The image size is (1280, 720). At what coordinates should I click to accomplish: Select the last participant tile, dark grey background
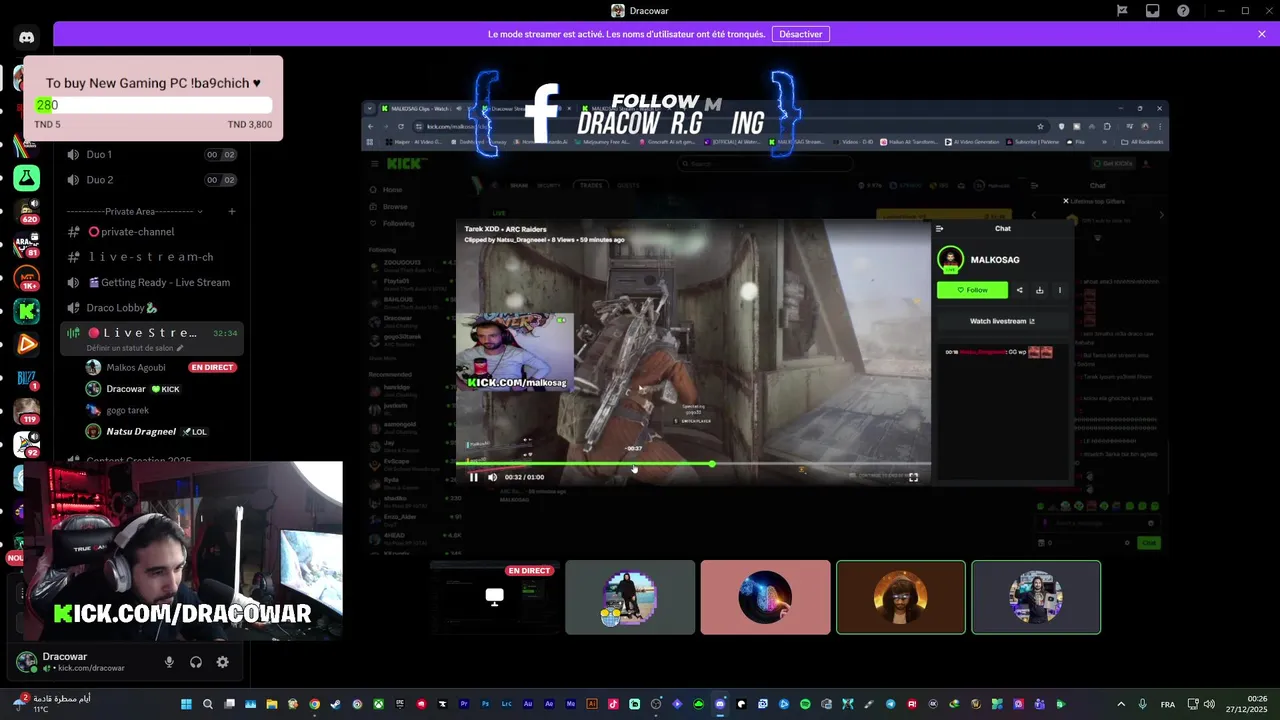(1036, 597)
